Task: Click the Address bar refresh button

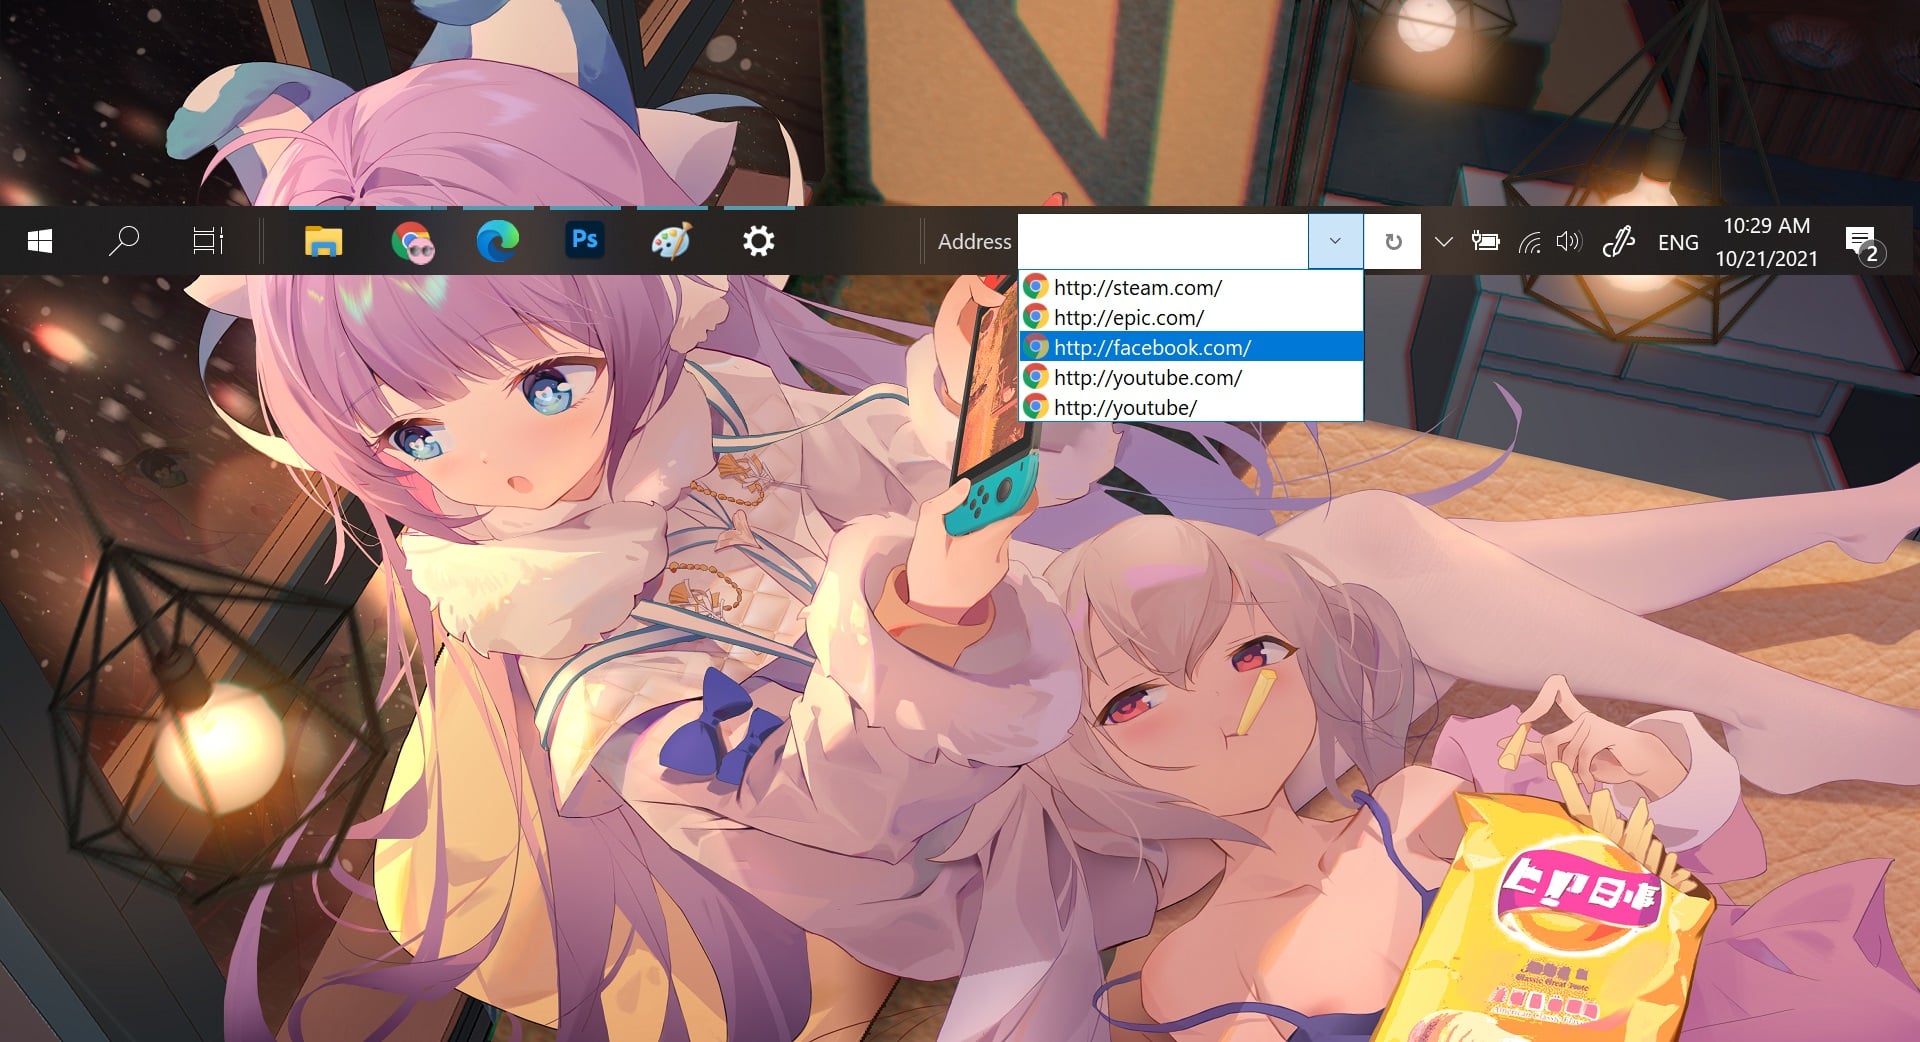Action: 1393,241
